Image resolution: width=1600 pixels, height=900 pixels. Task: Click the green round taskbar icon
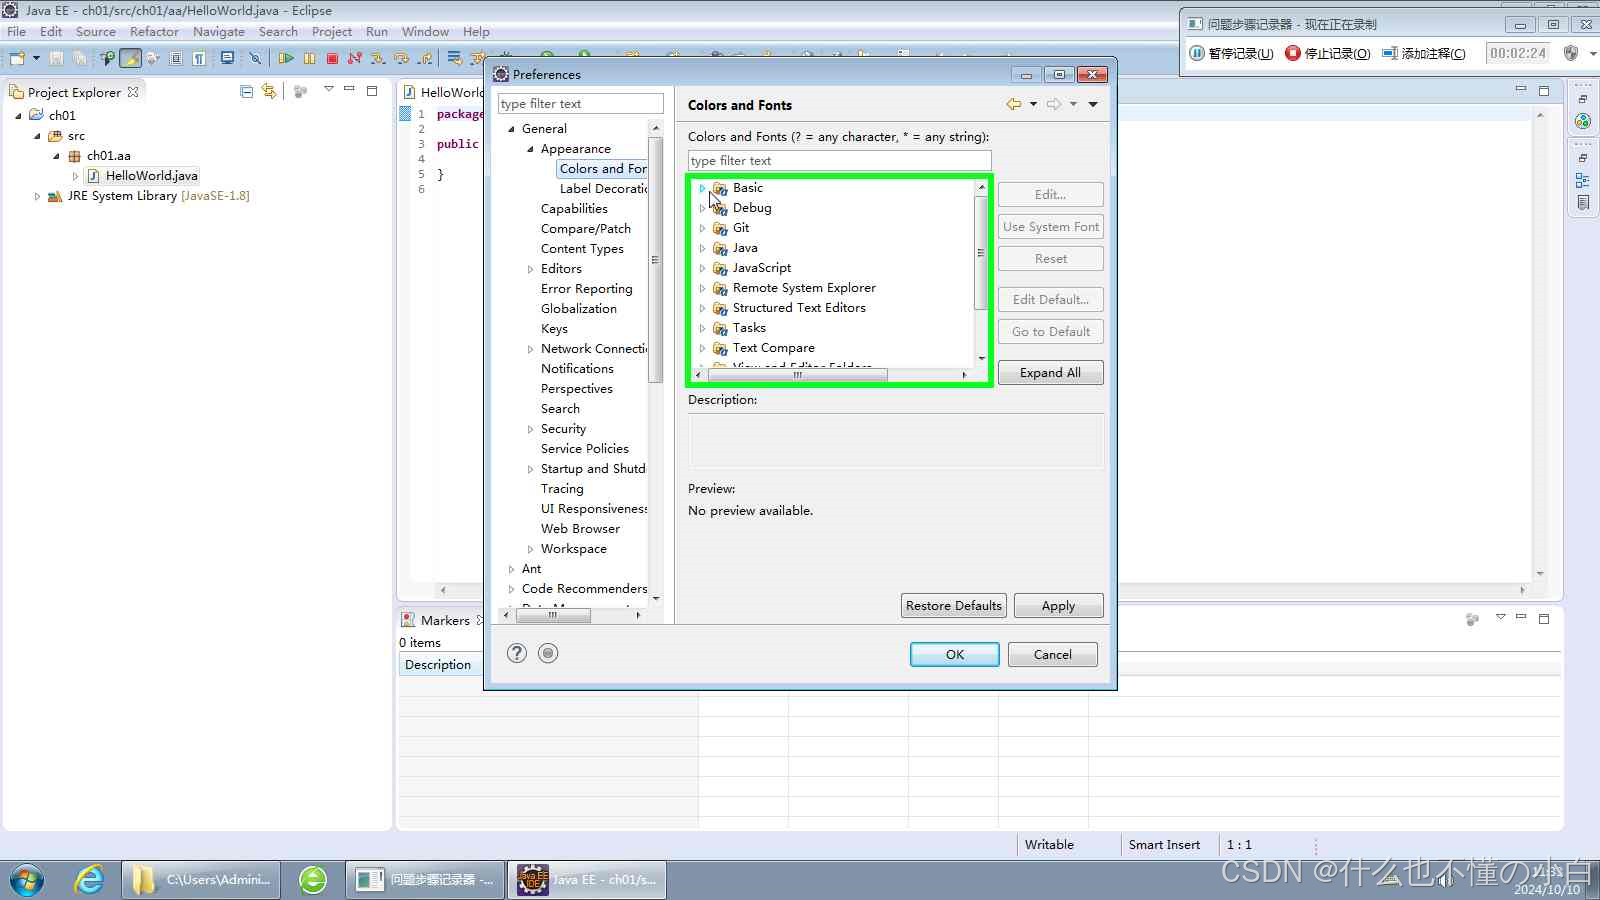[x=313, y=880]
